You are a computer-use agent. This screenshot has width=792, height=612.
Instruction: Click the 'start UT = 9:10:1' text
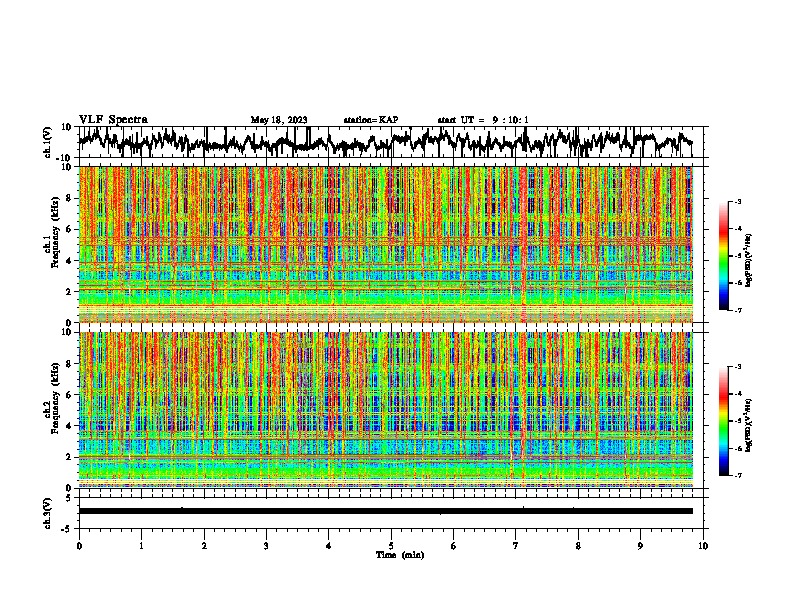coord(483,120)
